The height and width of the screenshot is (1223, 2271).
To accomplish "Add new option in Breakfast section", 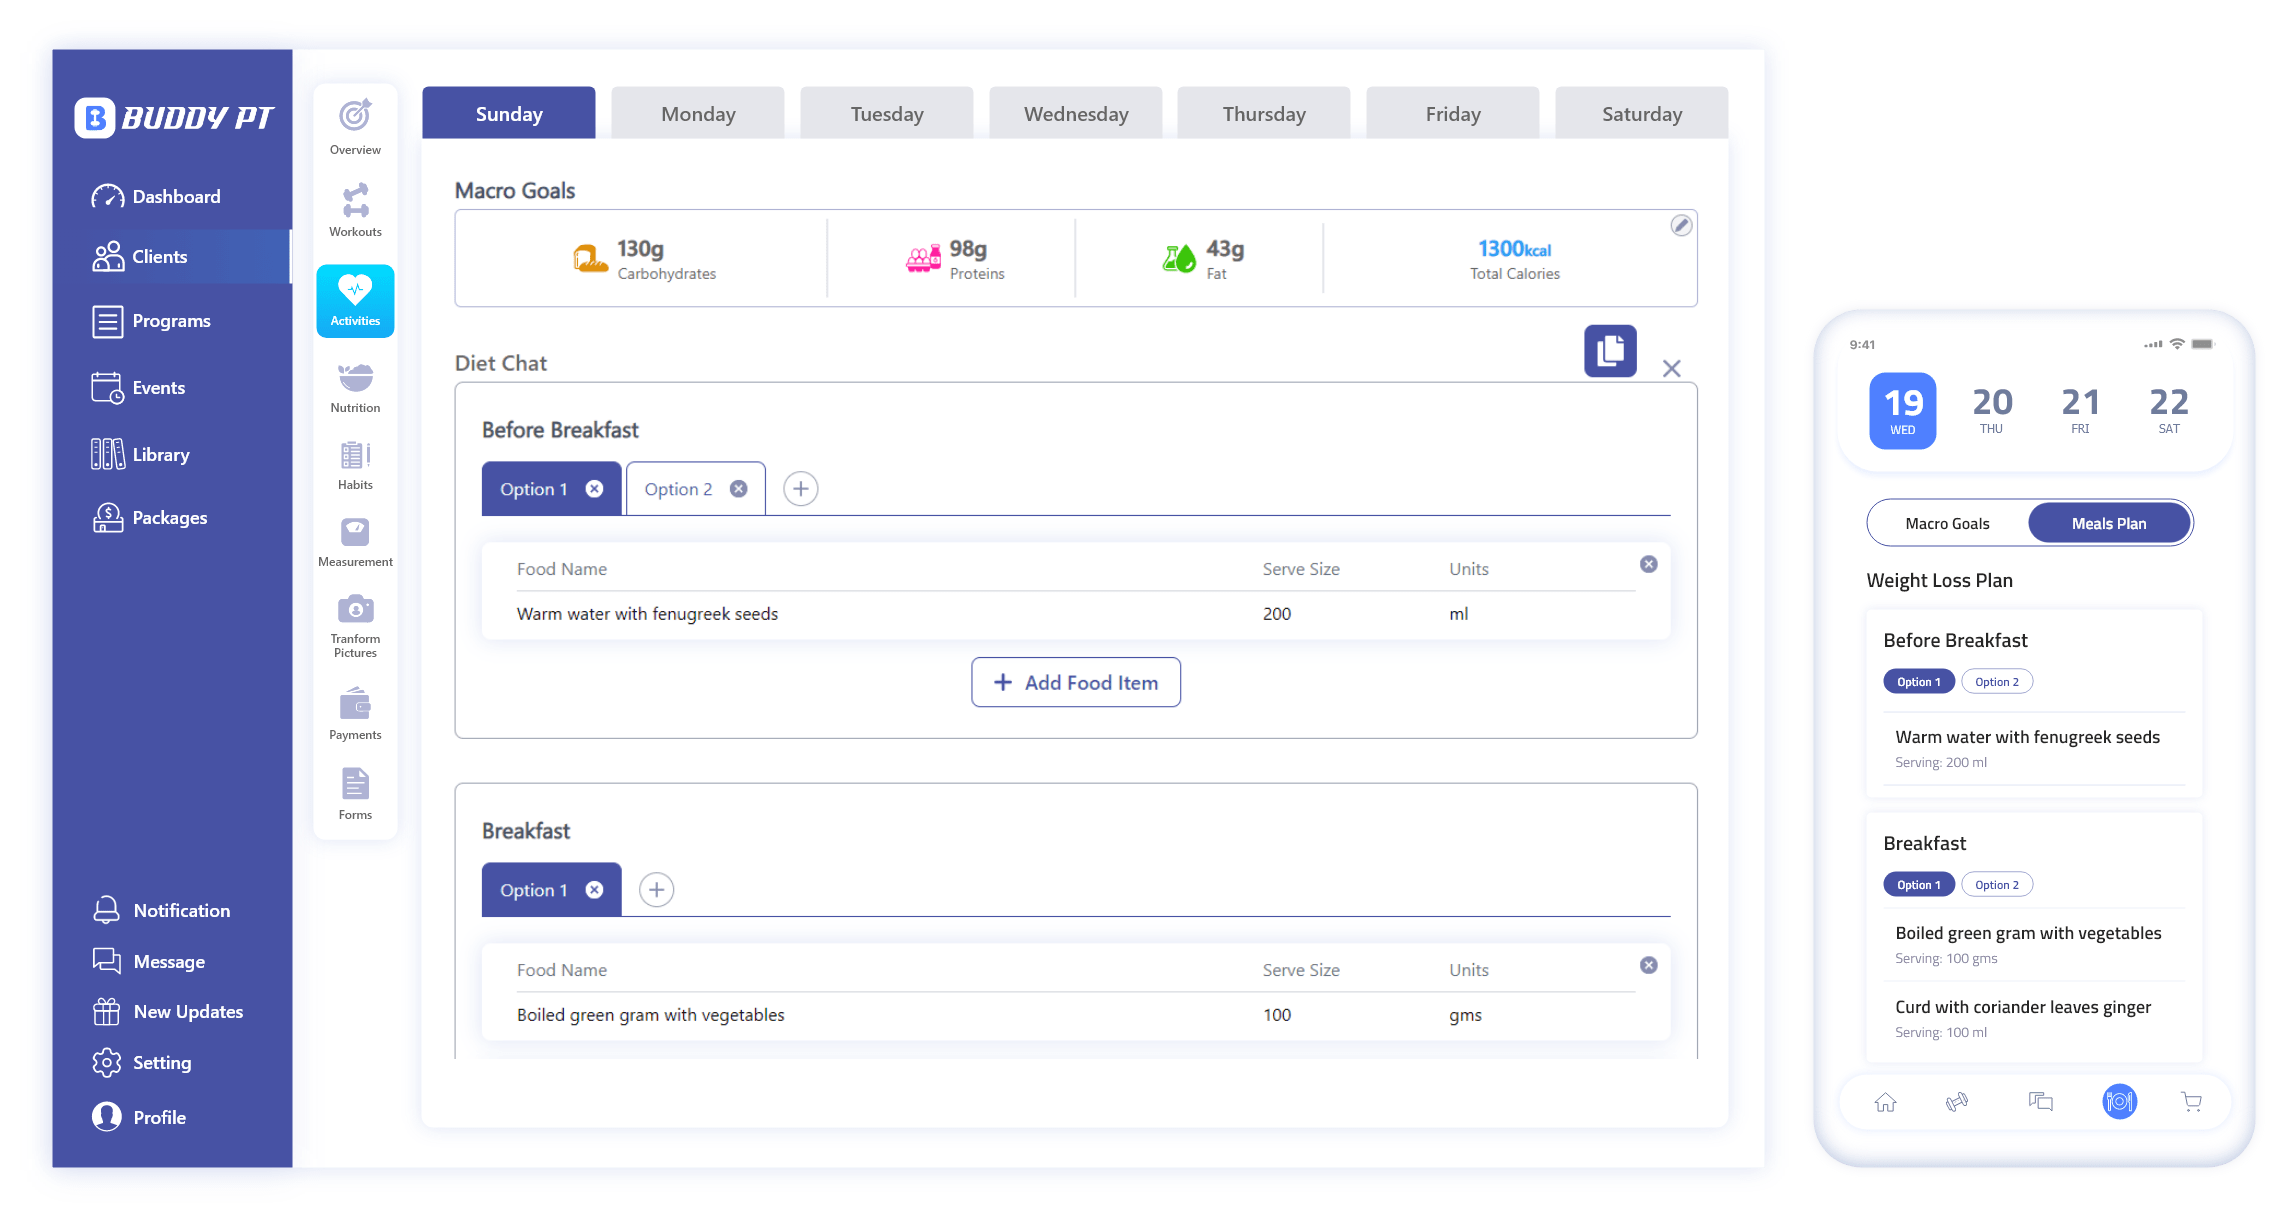I will pyautogui.click(x=656, y=890).
